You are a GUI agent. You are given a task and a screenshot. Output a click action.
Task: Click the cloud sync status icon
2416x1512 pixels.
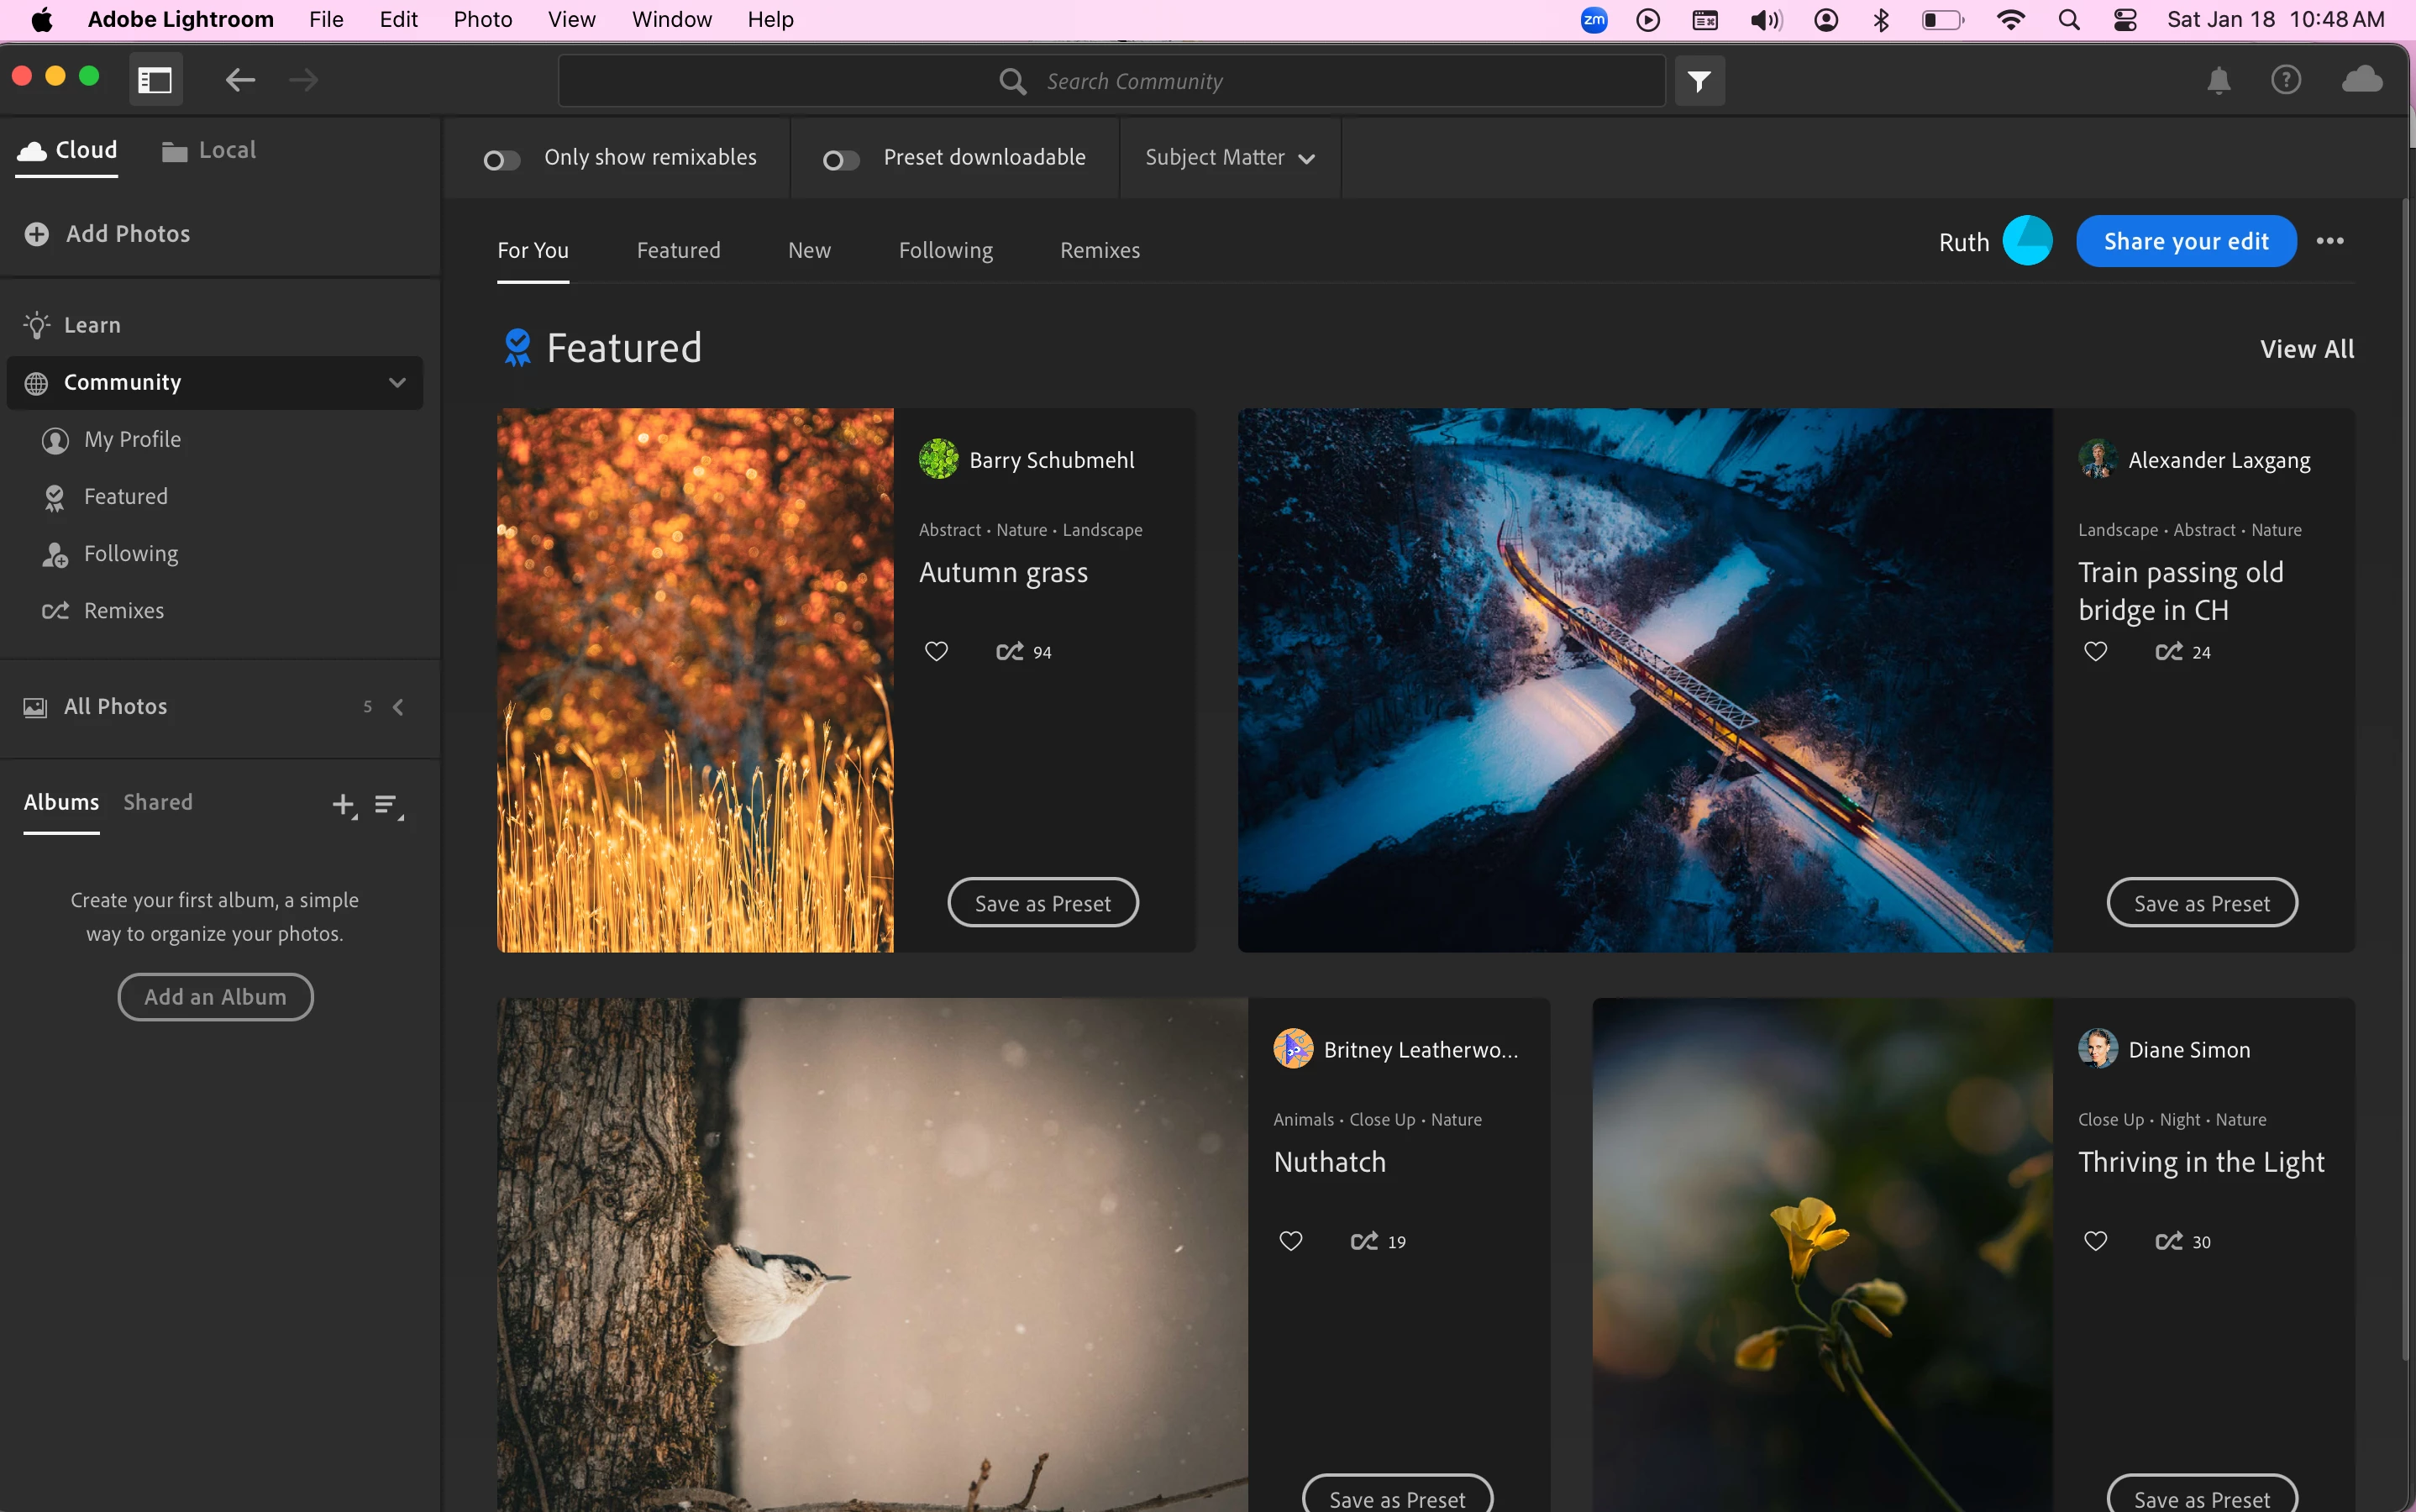pyautogui.click(x=2361, y=79)
